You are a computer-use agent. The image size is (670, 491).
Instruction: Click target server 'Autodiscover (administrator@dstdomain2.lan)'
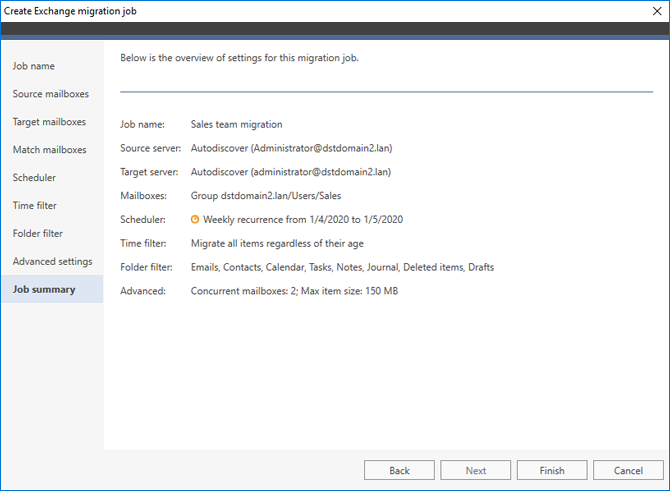pos(291,172)
